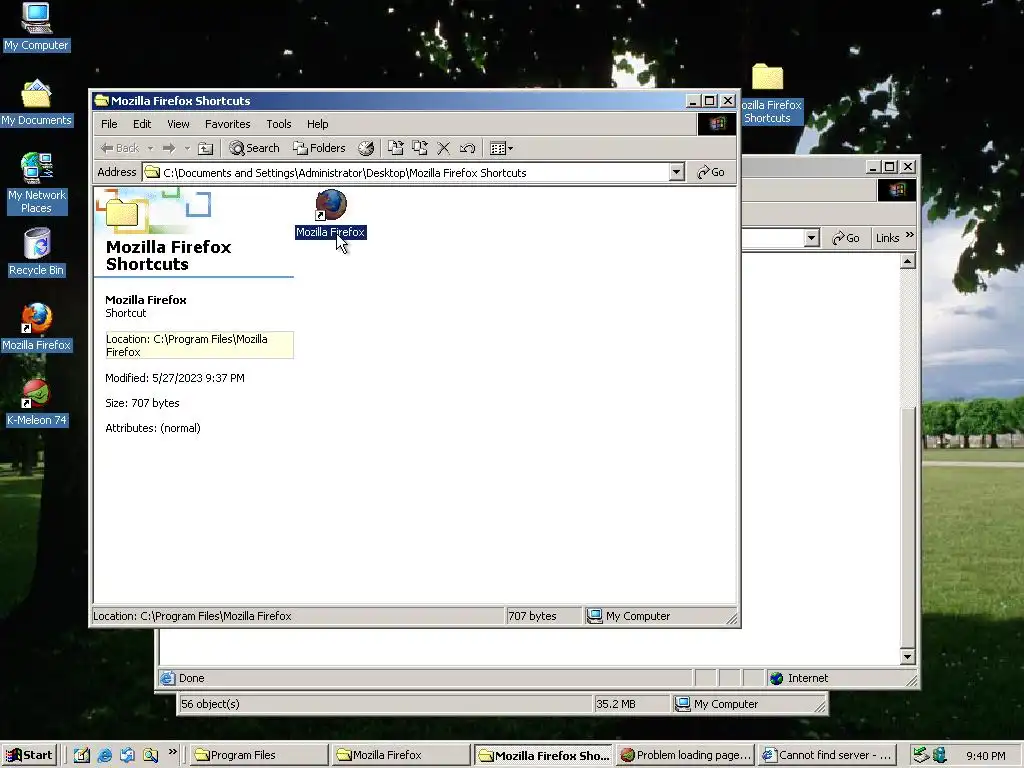Click first Quick Launch icon beside Start
Image resolution: width=1024 pixels, height=768 pixels.
(82, 756)
